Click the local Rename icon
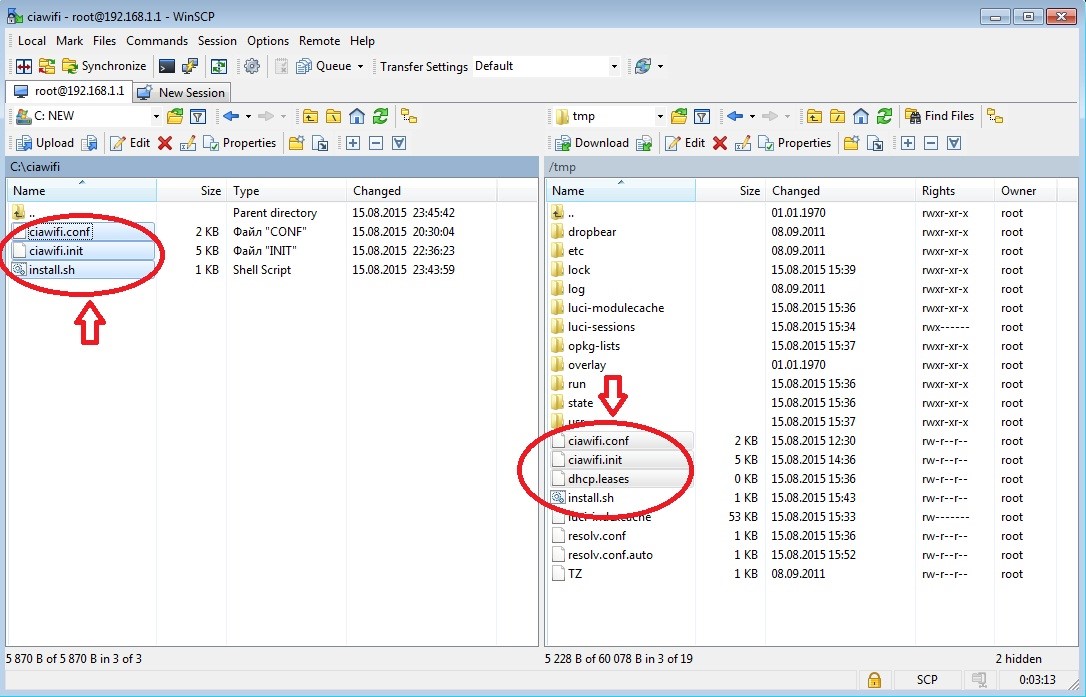 [x=187, y=143]
